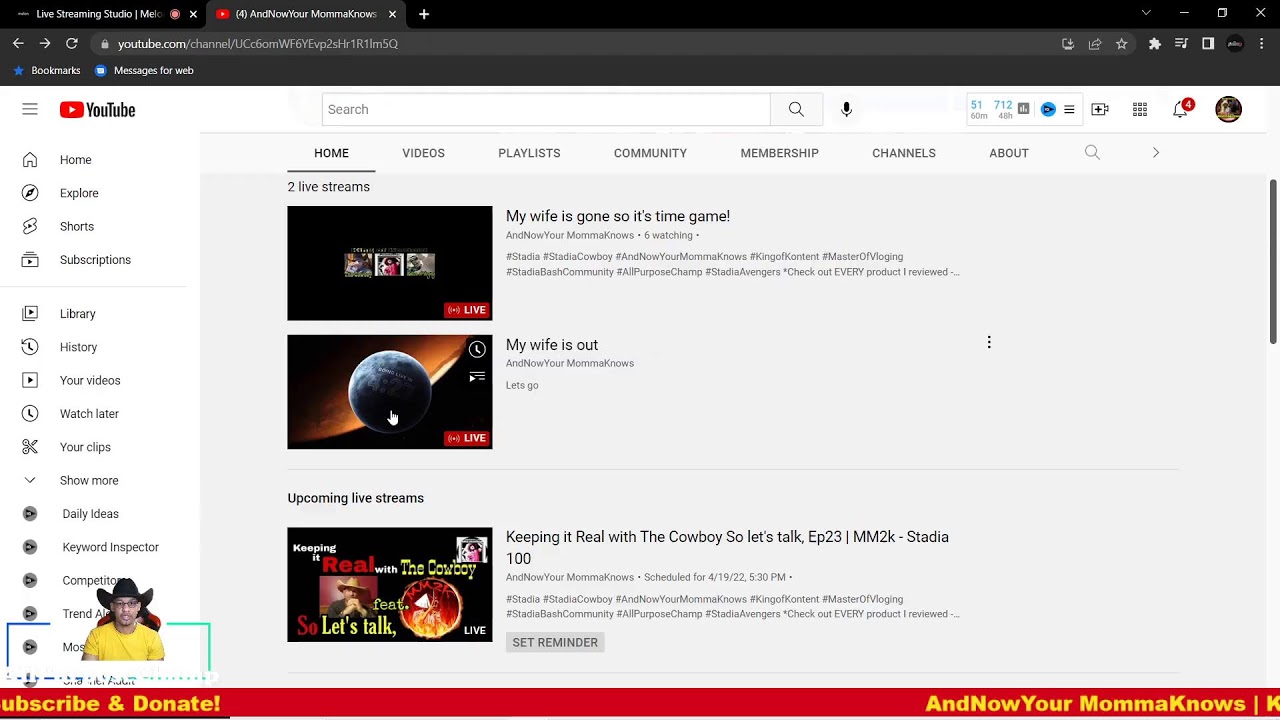
Task: Open thumbnail of planet live stream
Action: (390, 392)
